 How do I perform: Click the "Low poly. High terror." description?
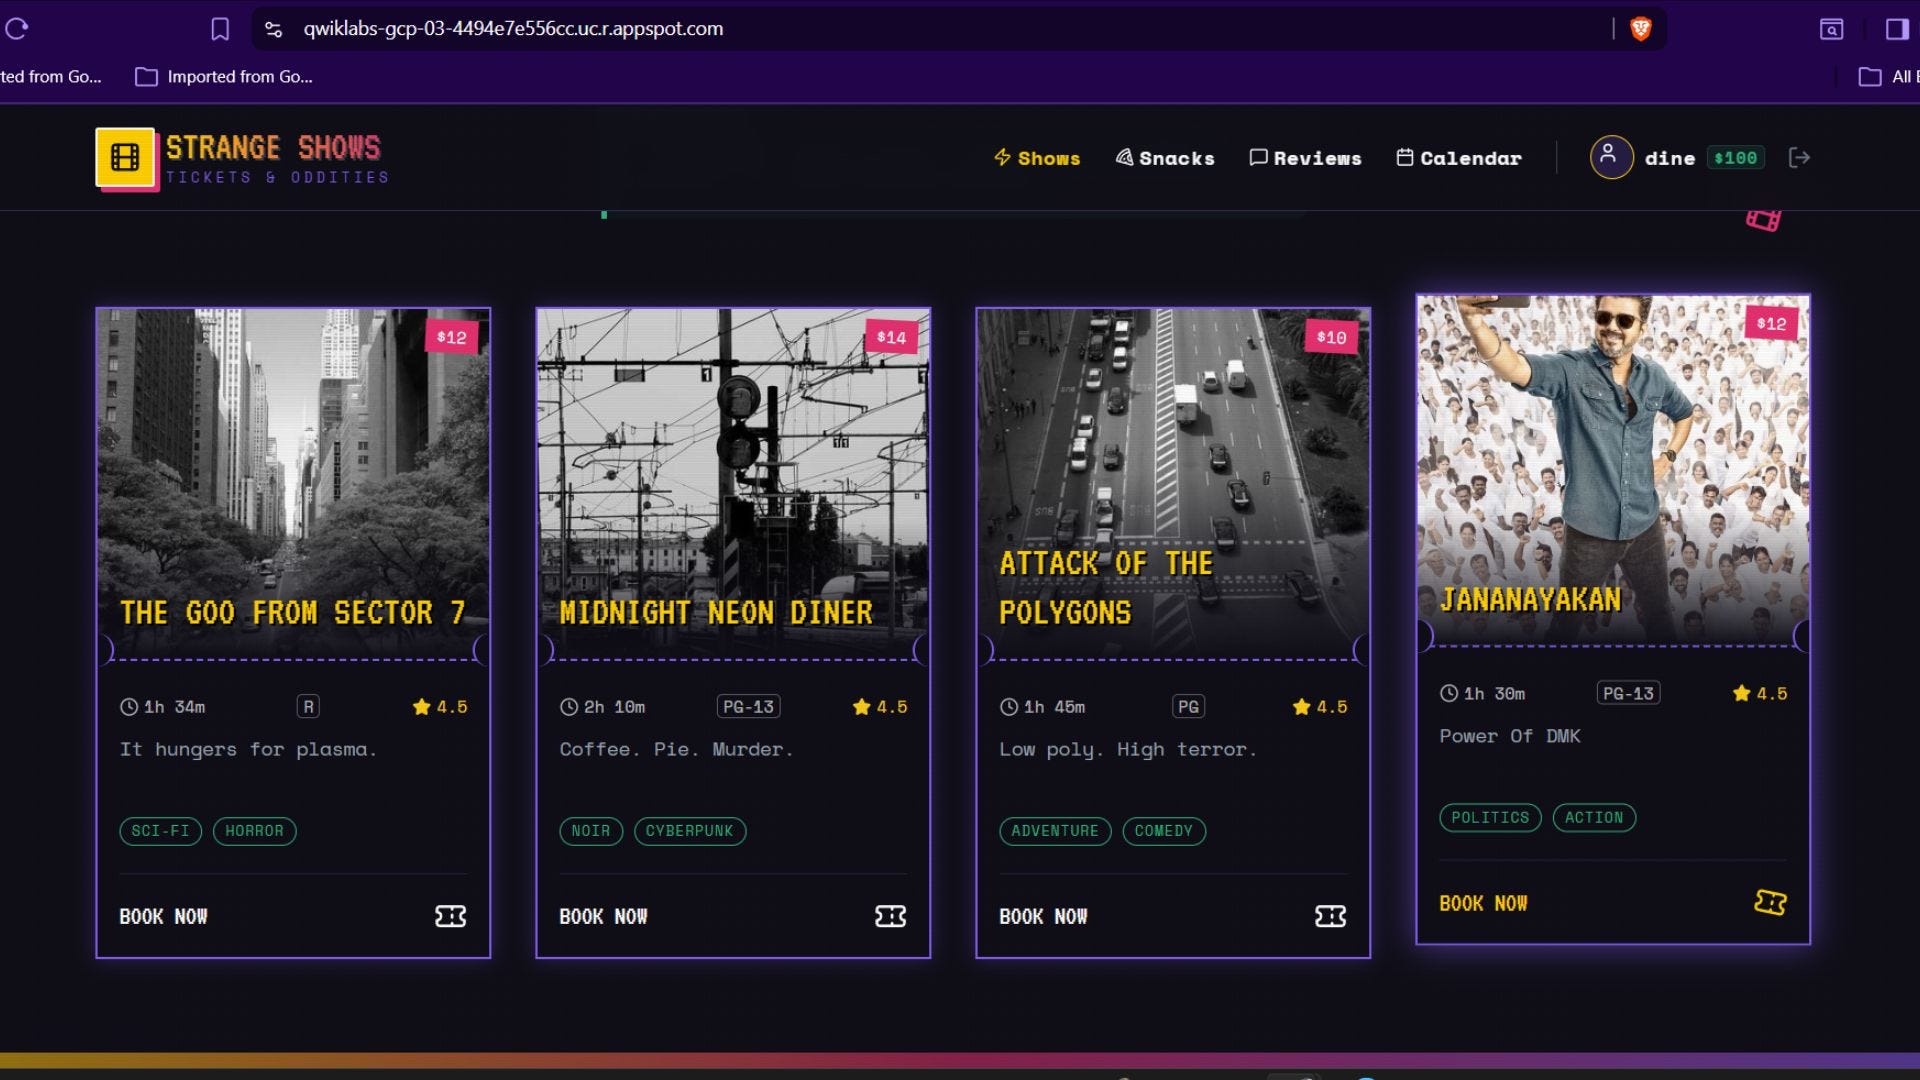tap(1128, 750)
